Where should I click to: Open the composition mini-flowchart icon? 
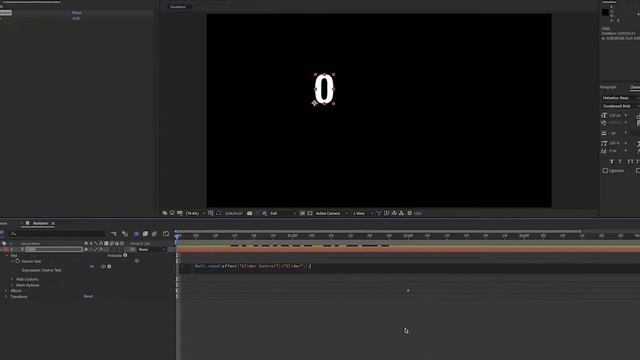tap(113, 234)
